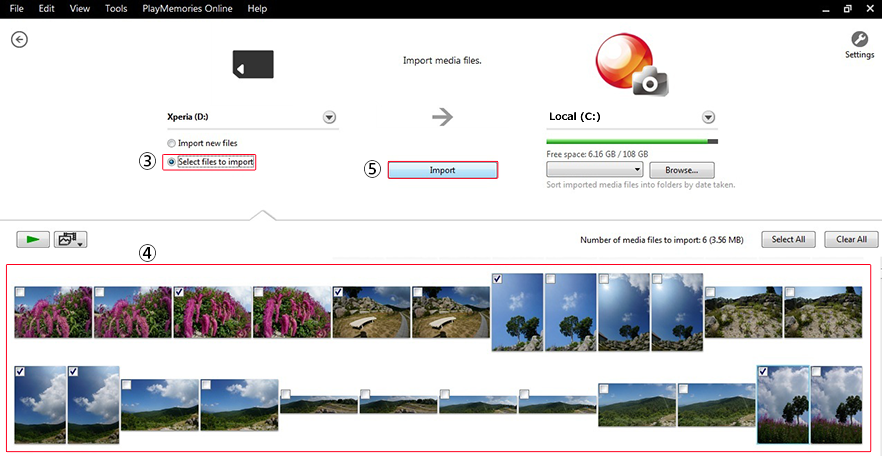Check last trees and clouds photo checkbox
The height and width of the screenshot is (456, 882).
816,372
